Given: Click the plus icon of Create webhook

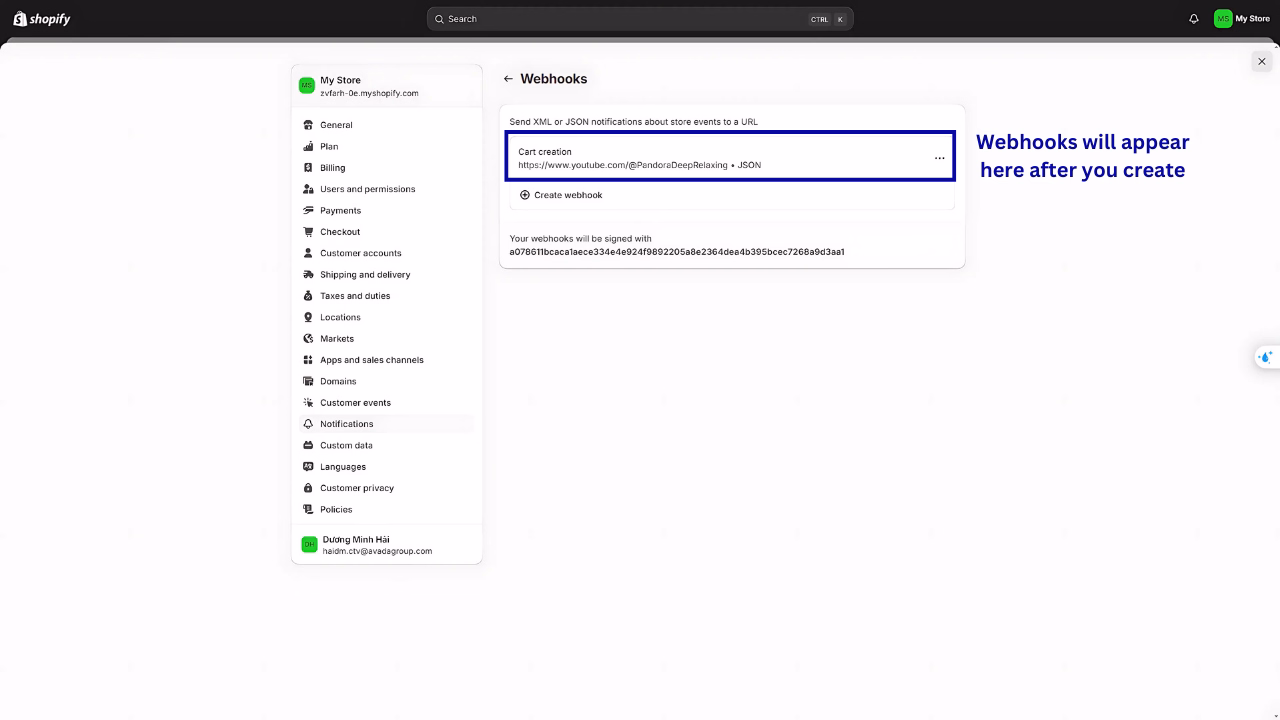Looking at the screenshot, I should (x=525, y=195).
